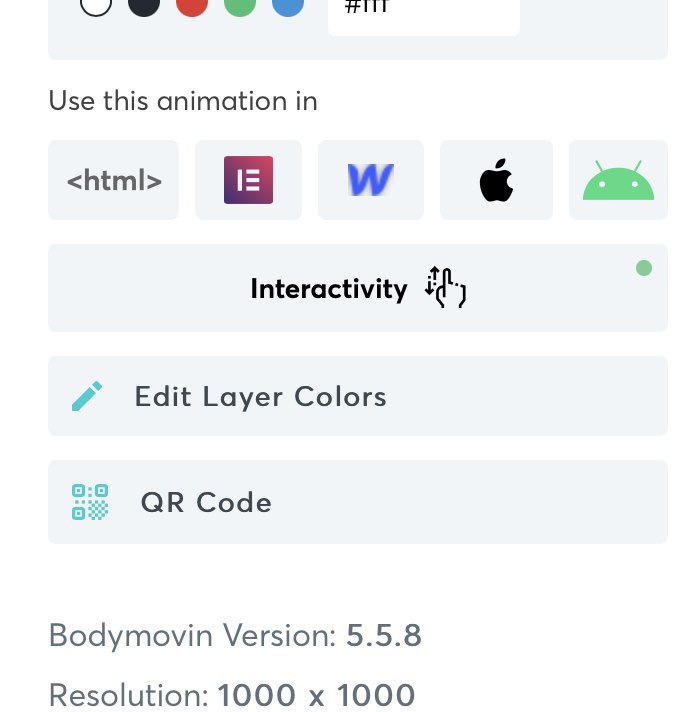698x712 pixels.
Task: Click the Apple iOS icon
Action: click(496, 180)
